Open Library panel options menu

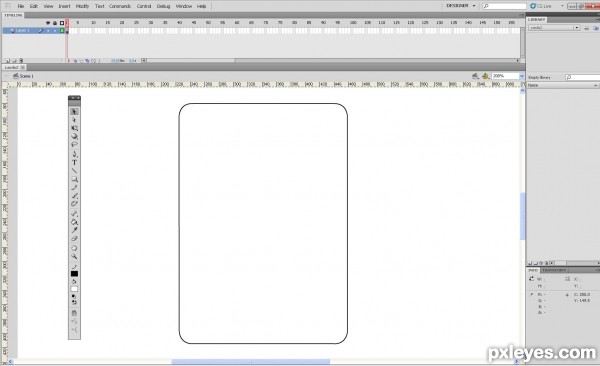tap(597, 20)
